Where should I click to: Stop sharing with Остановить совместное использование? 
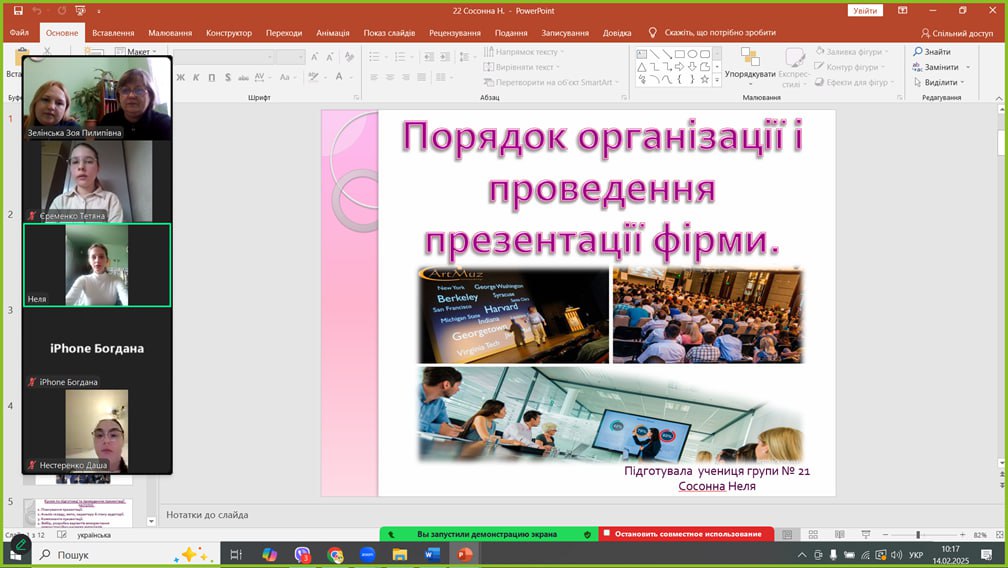(x=687, y=534)
